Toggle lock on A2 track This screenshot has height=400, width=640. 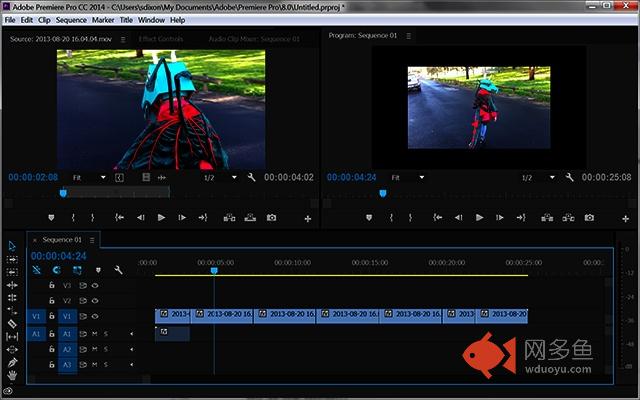coord(52,349)
